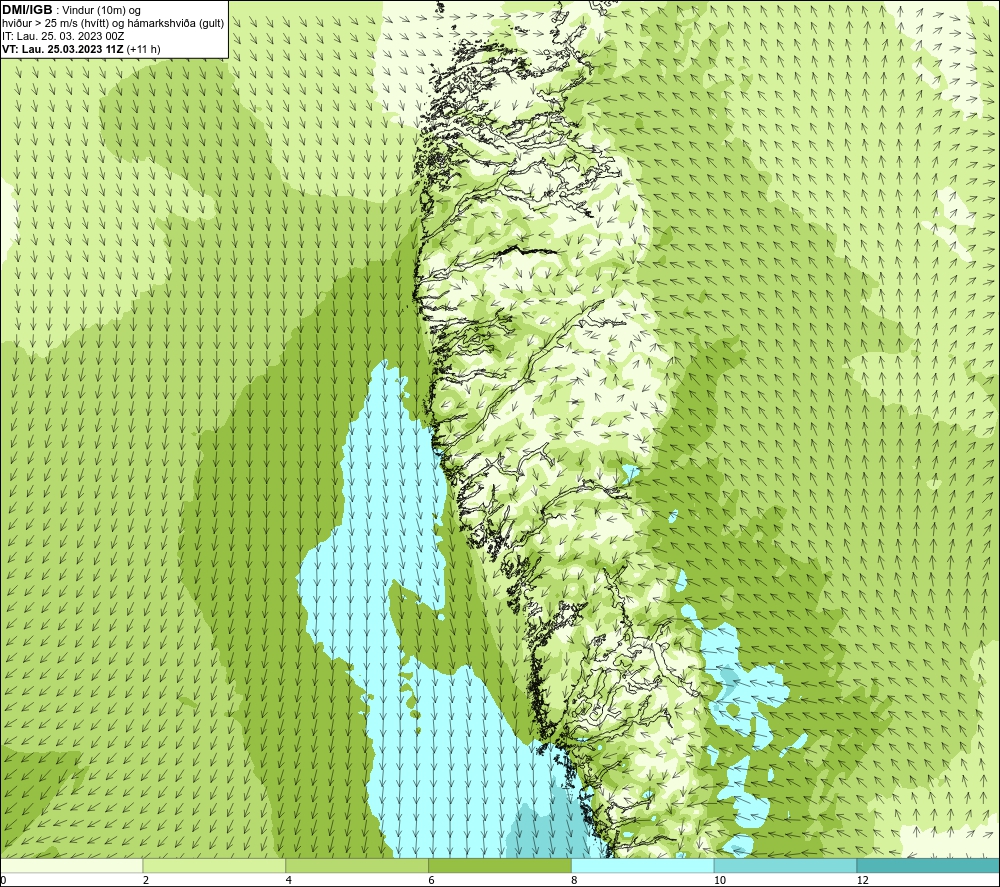
Task: Click the legend label '10'
Action: pos(719,880)
